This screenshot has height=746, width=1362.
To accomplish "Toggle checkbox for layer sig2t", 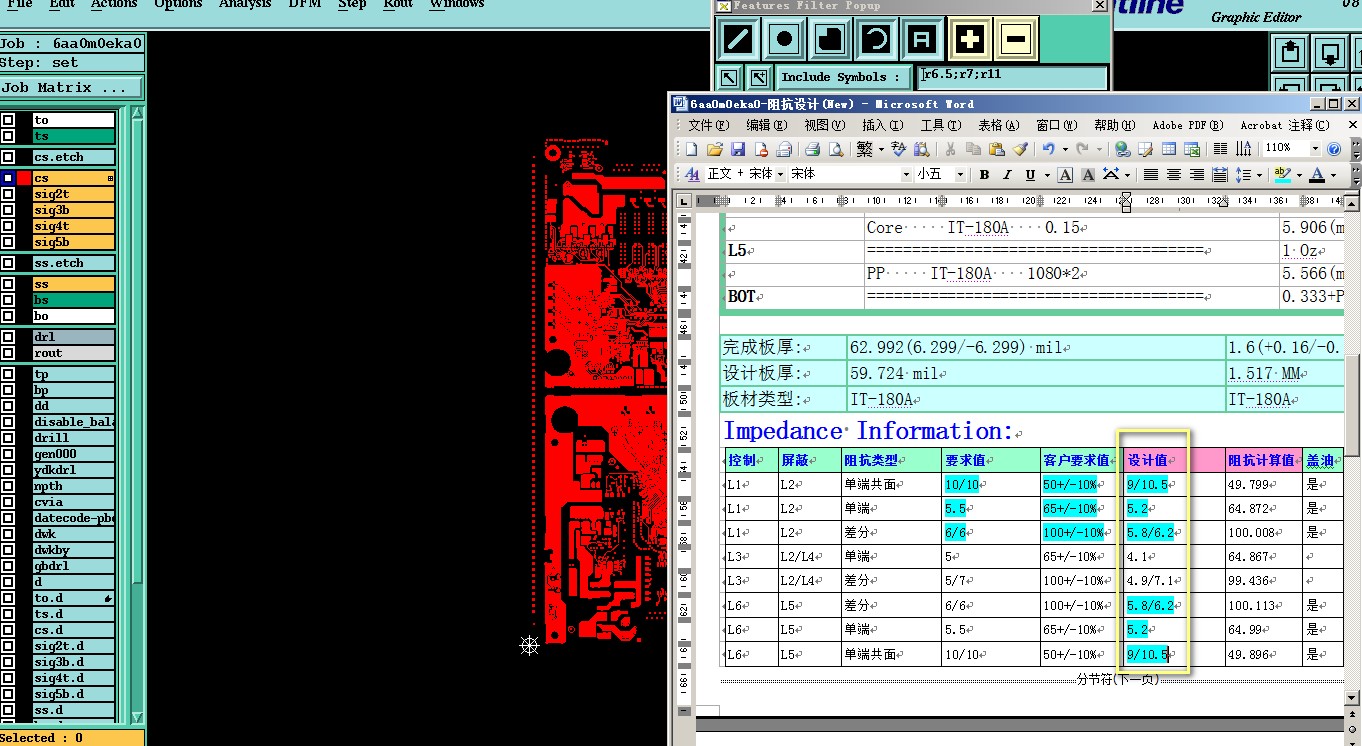I will pyautogui.click(x=8, y=194).
